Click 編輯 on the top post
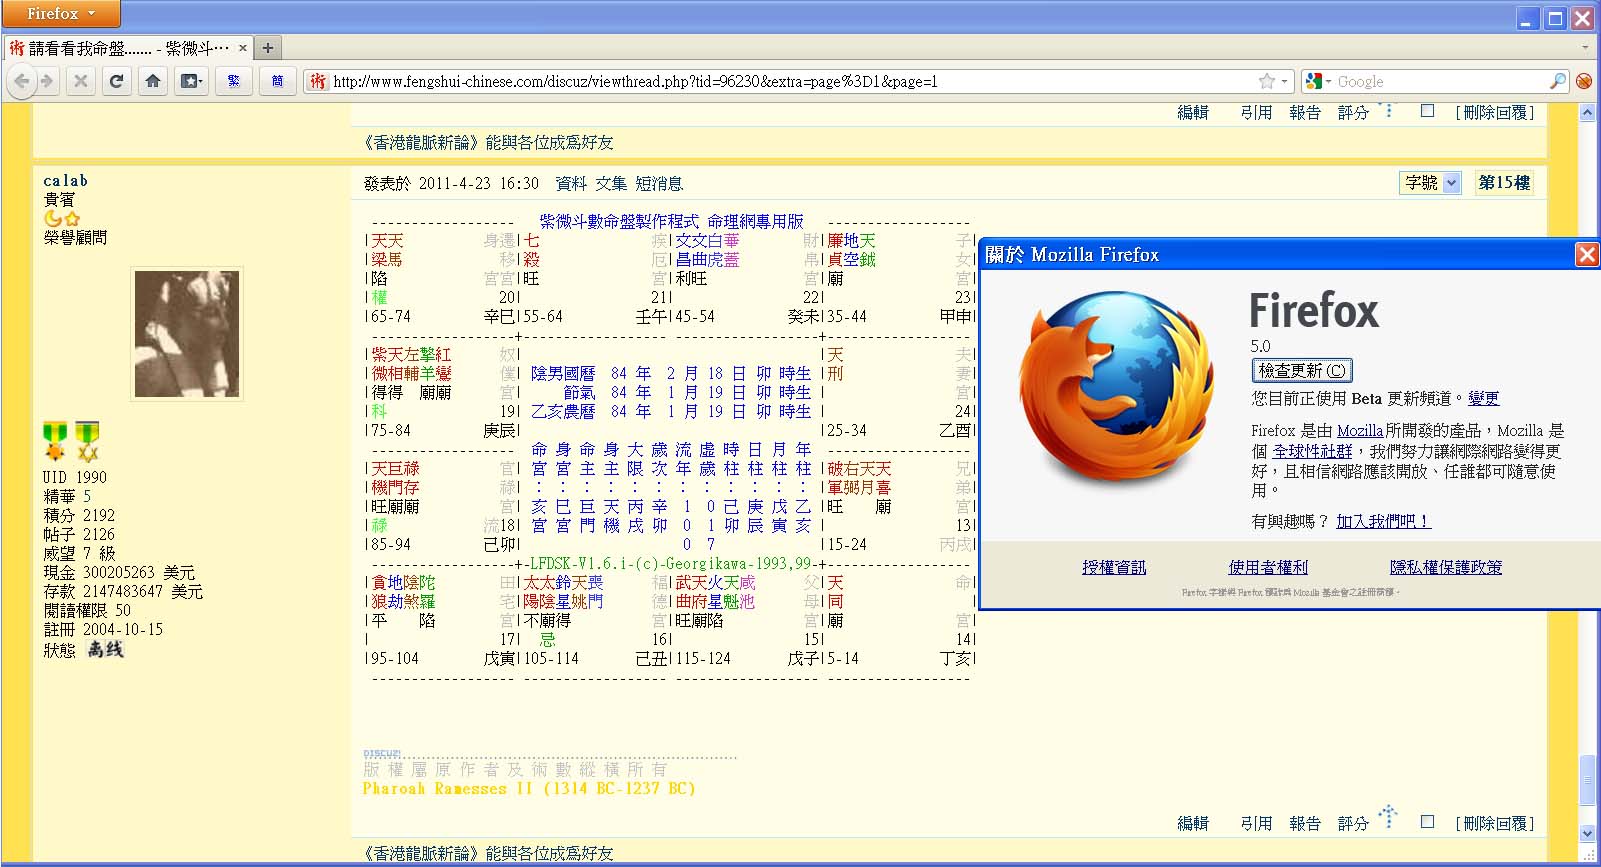 pos(1193,113)
